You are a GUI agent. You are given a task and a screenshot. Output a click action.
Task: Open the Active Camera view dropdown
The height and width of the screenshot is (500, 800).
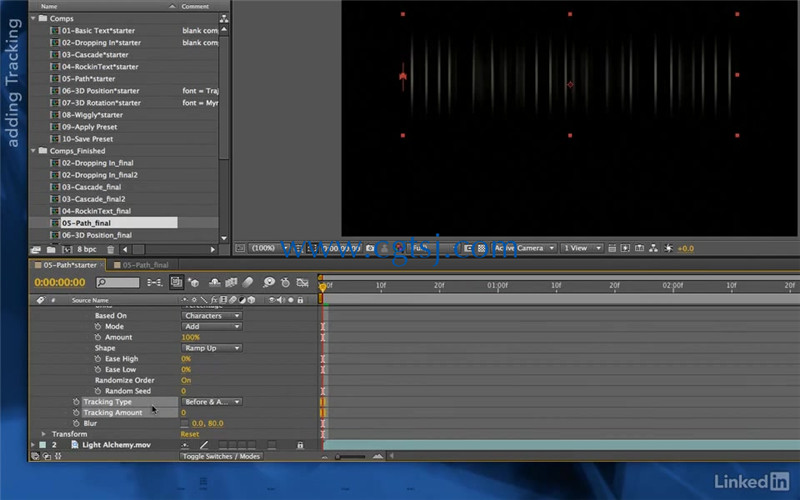524,248
